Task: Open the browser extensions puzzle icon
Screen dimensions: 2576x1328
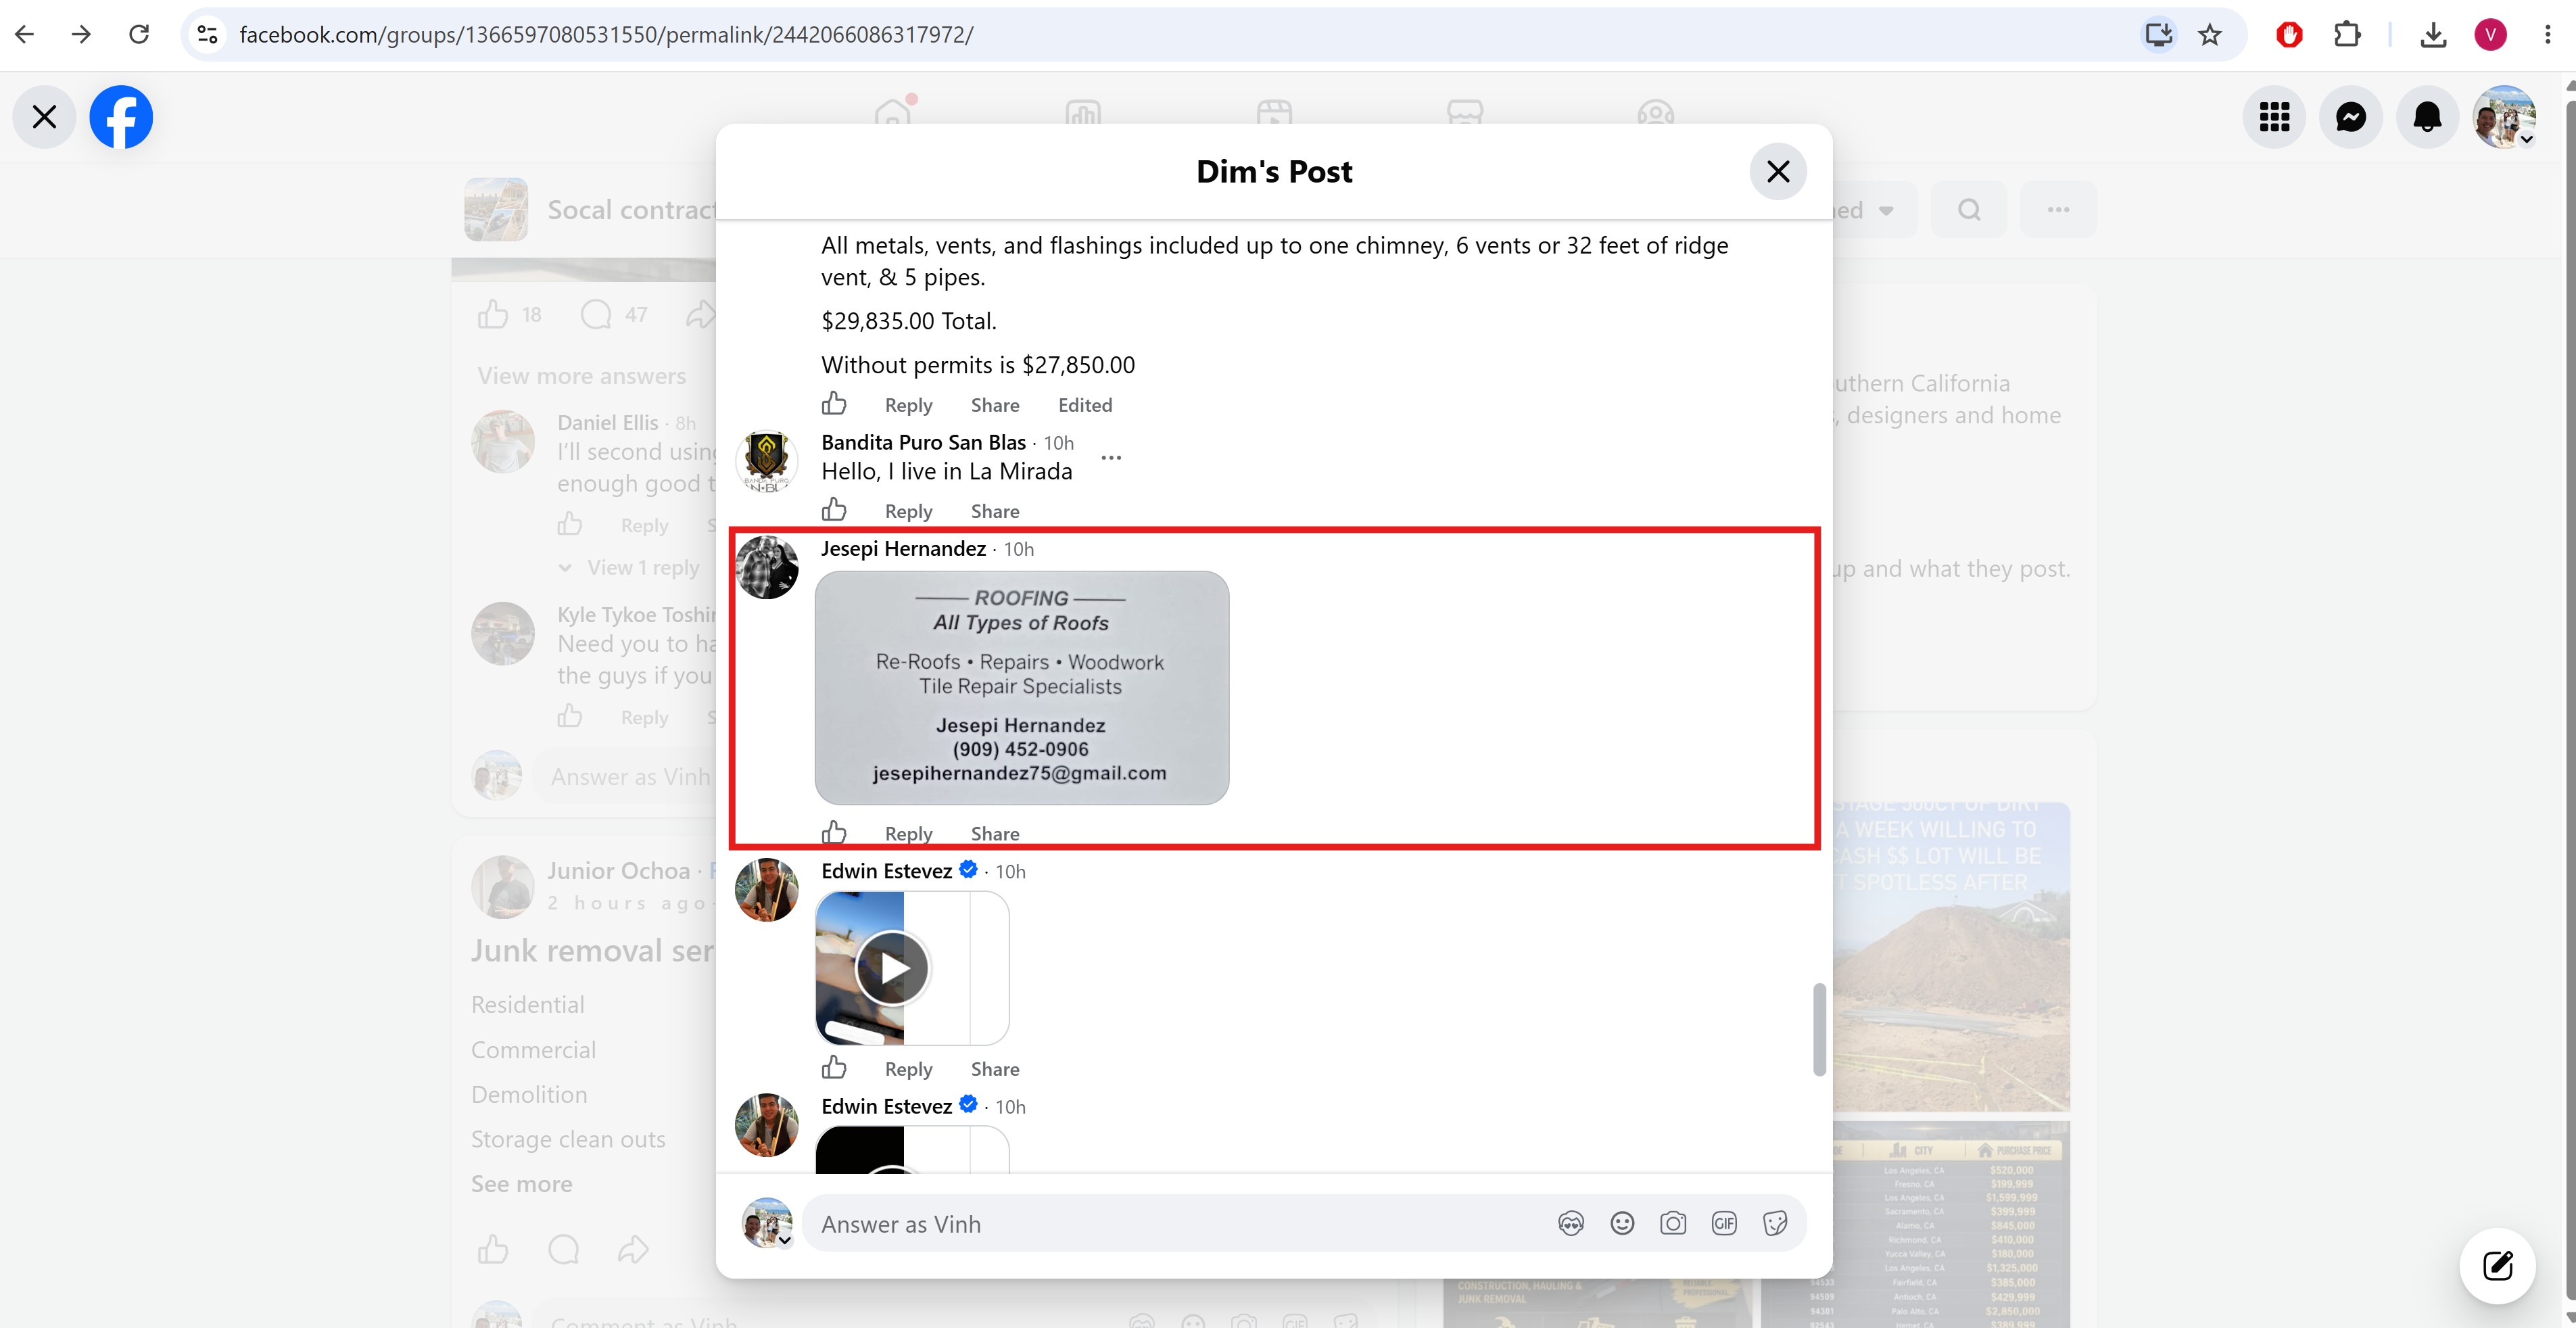Action: pos(2347,35)
